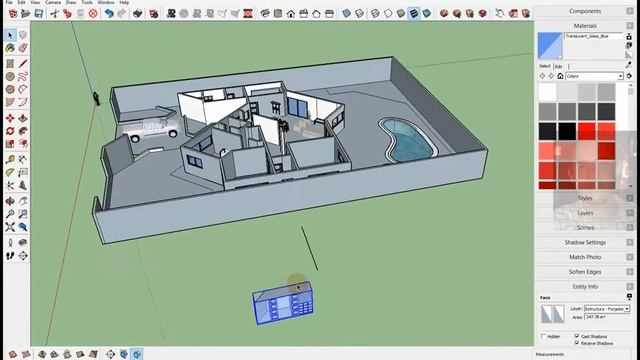Open the Colors library dropdown
This screenshot has height=360, width=640.
click(x=620, y=76)
